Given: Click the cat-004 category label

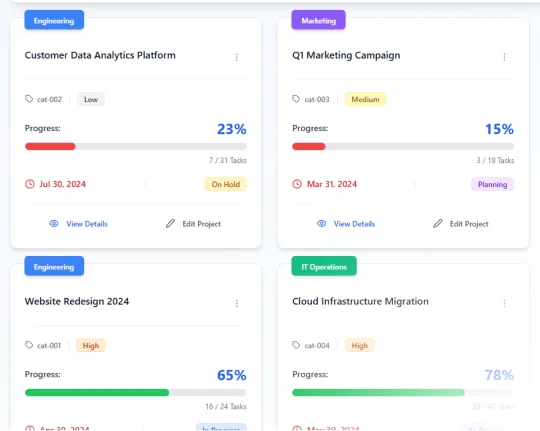Looking at the screenshot, I should click(317, 346).
